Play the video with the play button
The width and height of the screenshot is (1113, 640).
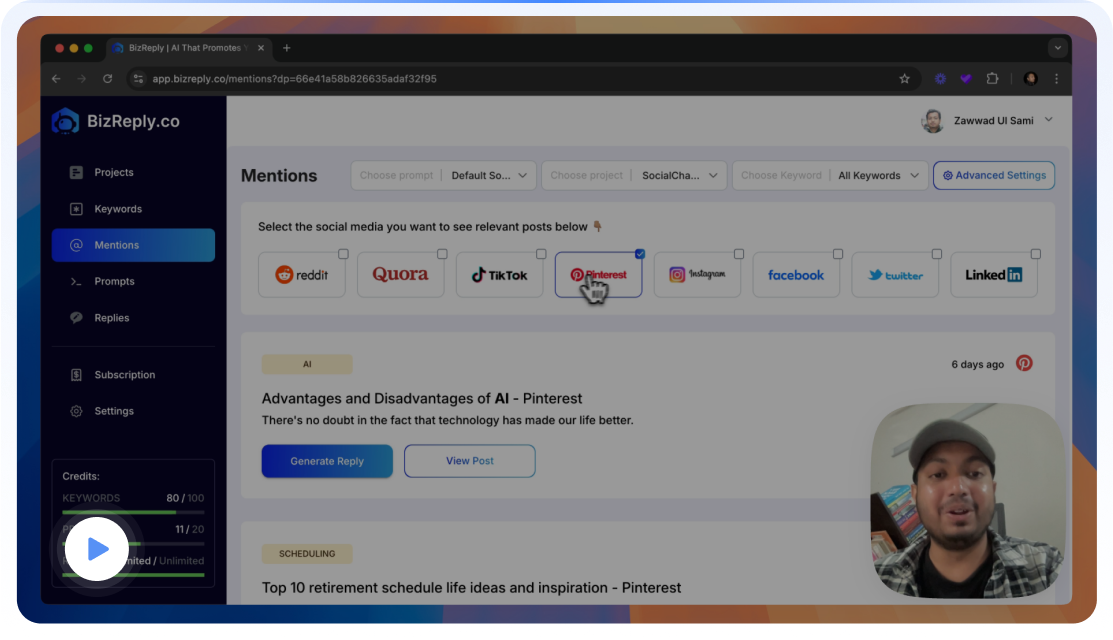point(97,549)
